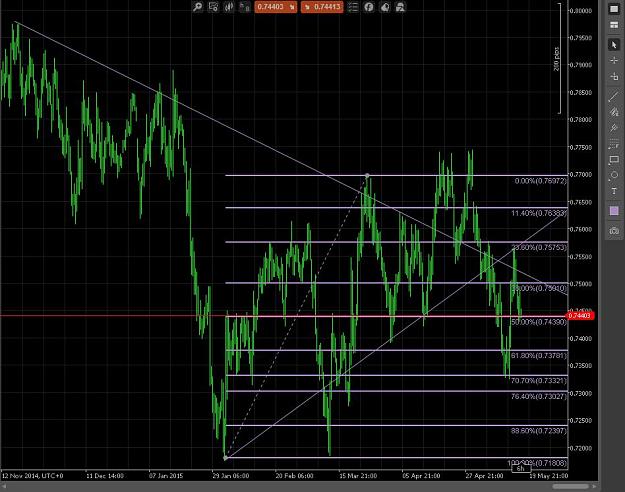This screenshot has width=625, height=492.
Task: Click the 76.40%(0.73027) Fibonacci label
Action: tap(539, 397)
